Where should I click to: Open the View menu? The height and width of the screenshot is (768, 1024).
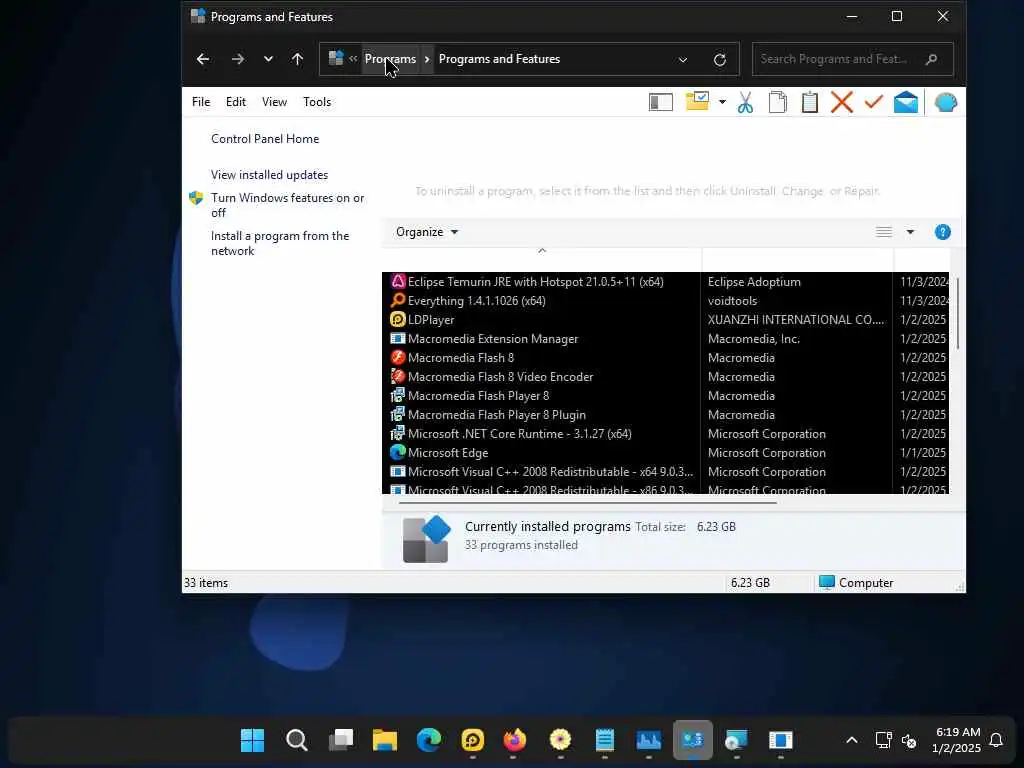coord(274,102)
